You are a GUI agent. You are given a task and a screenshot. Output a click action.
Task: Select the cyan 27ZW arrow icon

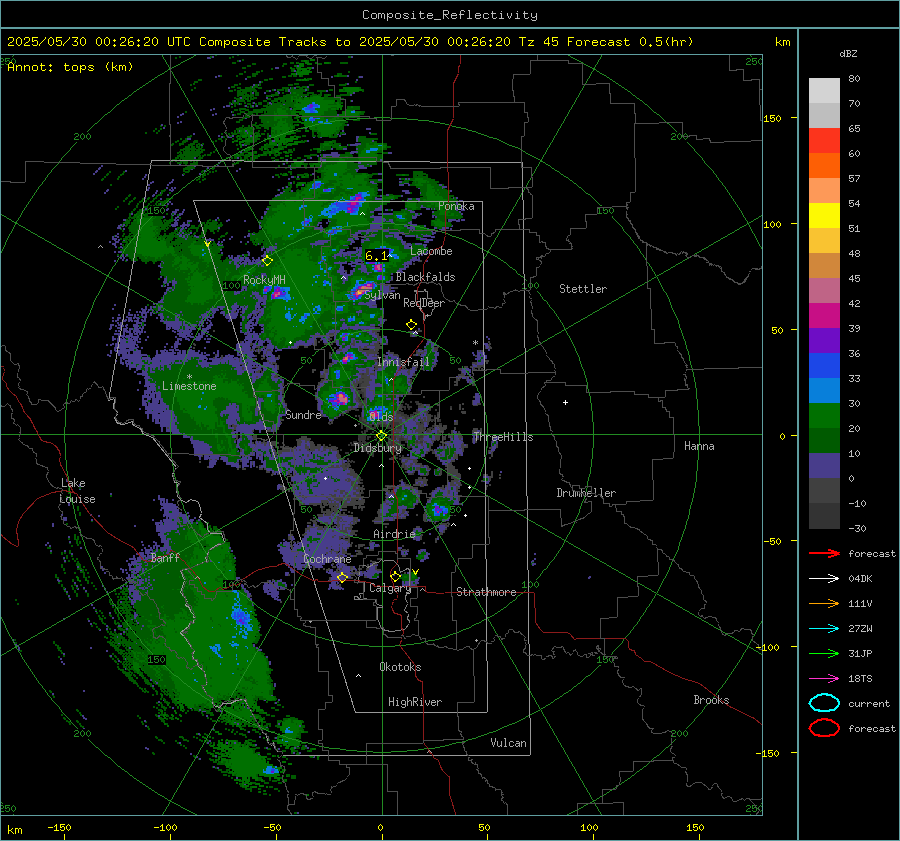coord(824,629)
